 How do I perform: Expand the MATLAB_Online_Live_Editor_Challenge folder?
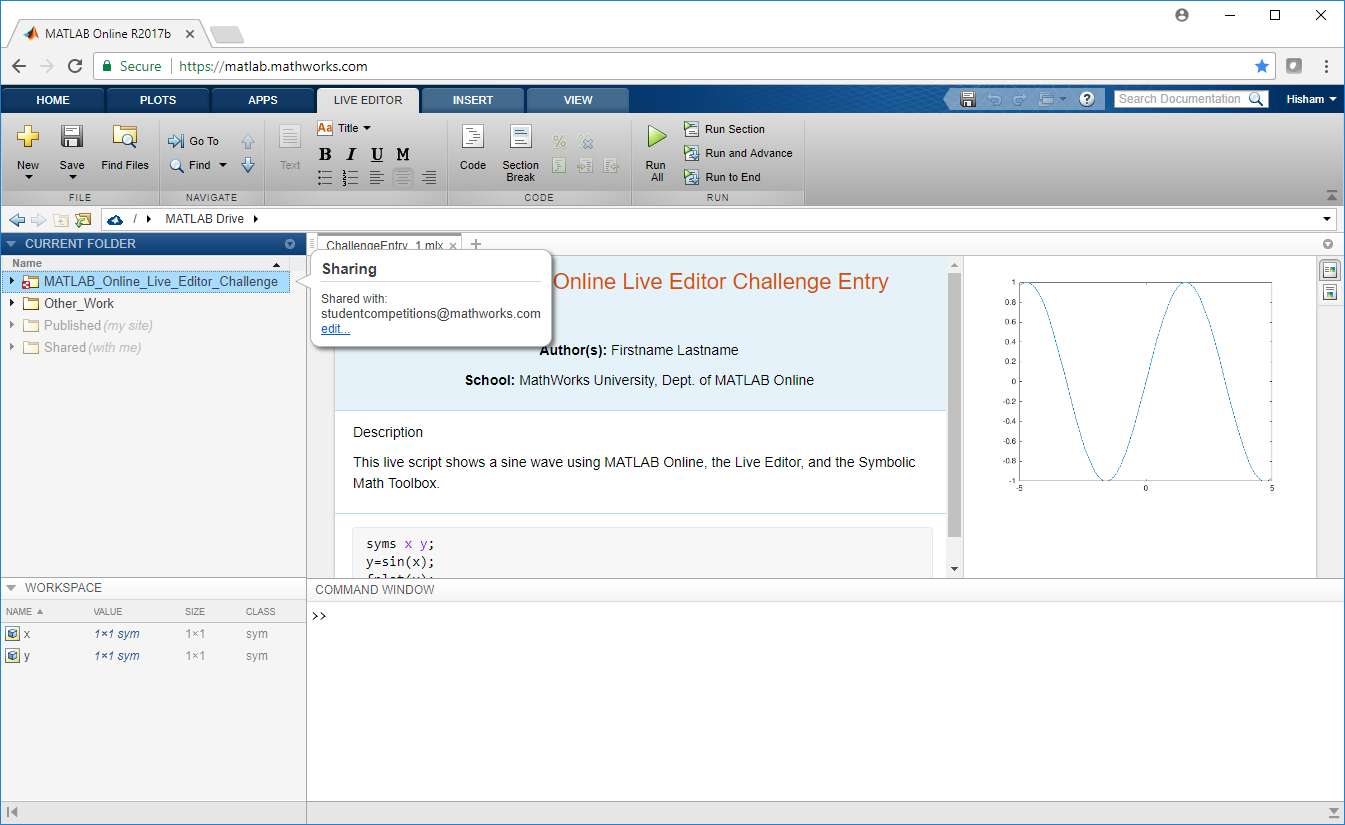click(12, 281)
